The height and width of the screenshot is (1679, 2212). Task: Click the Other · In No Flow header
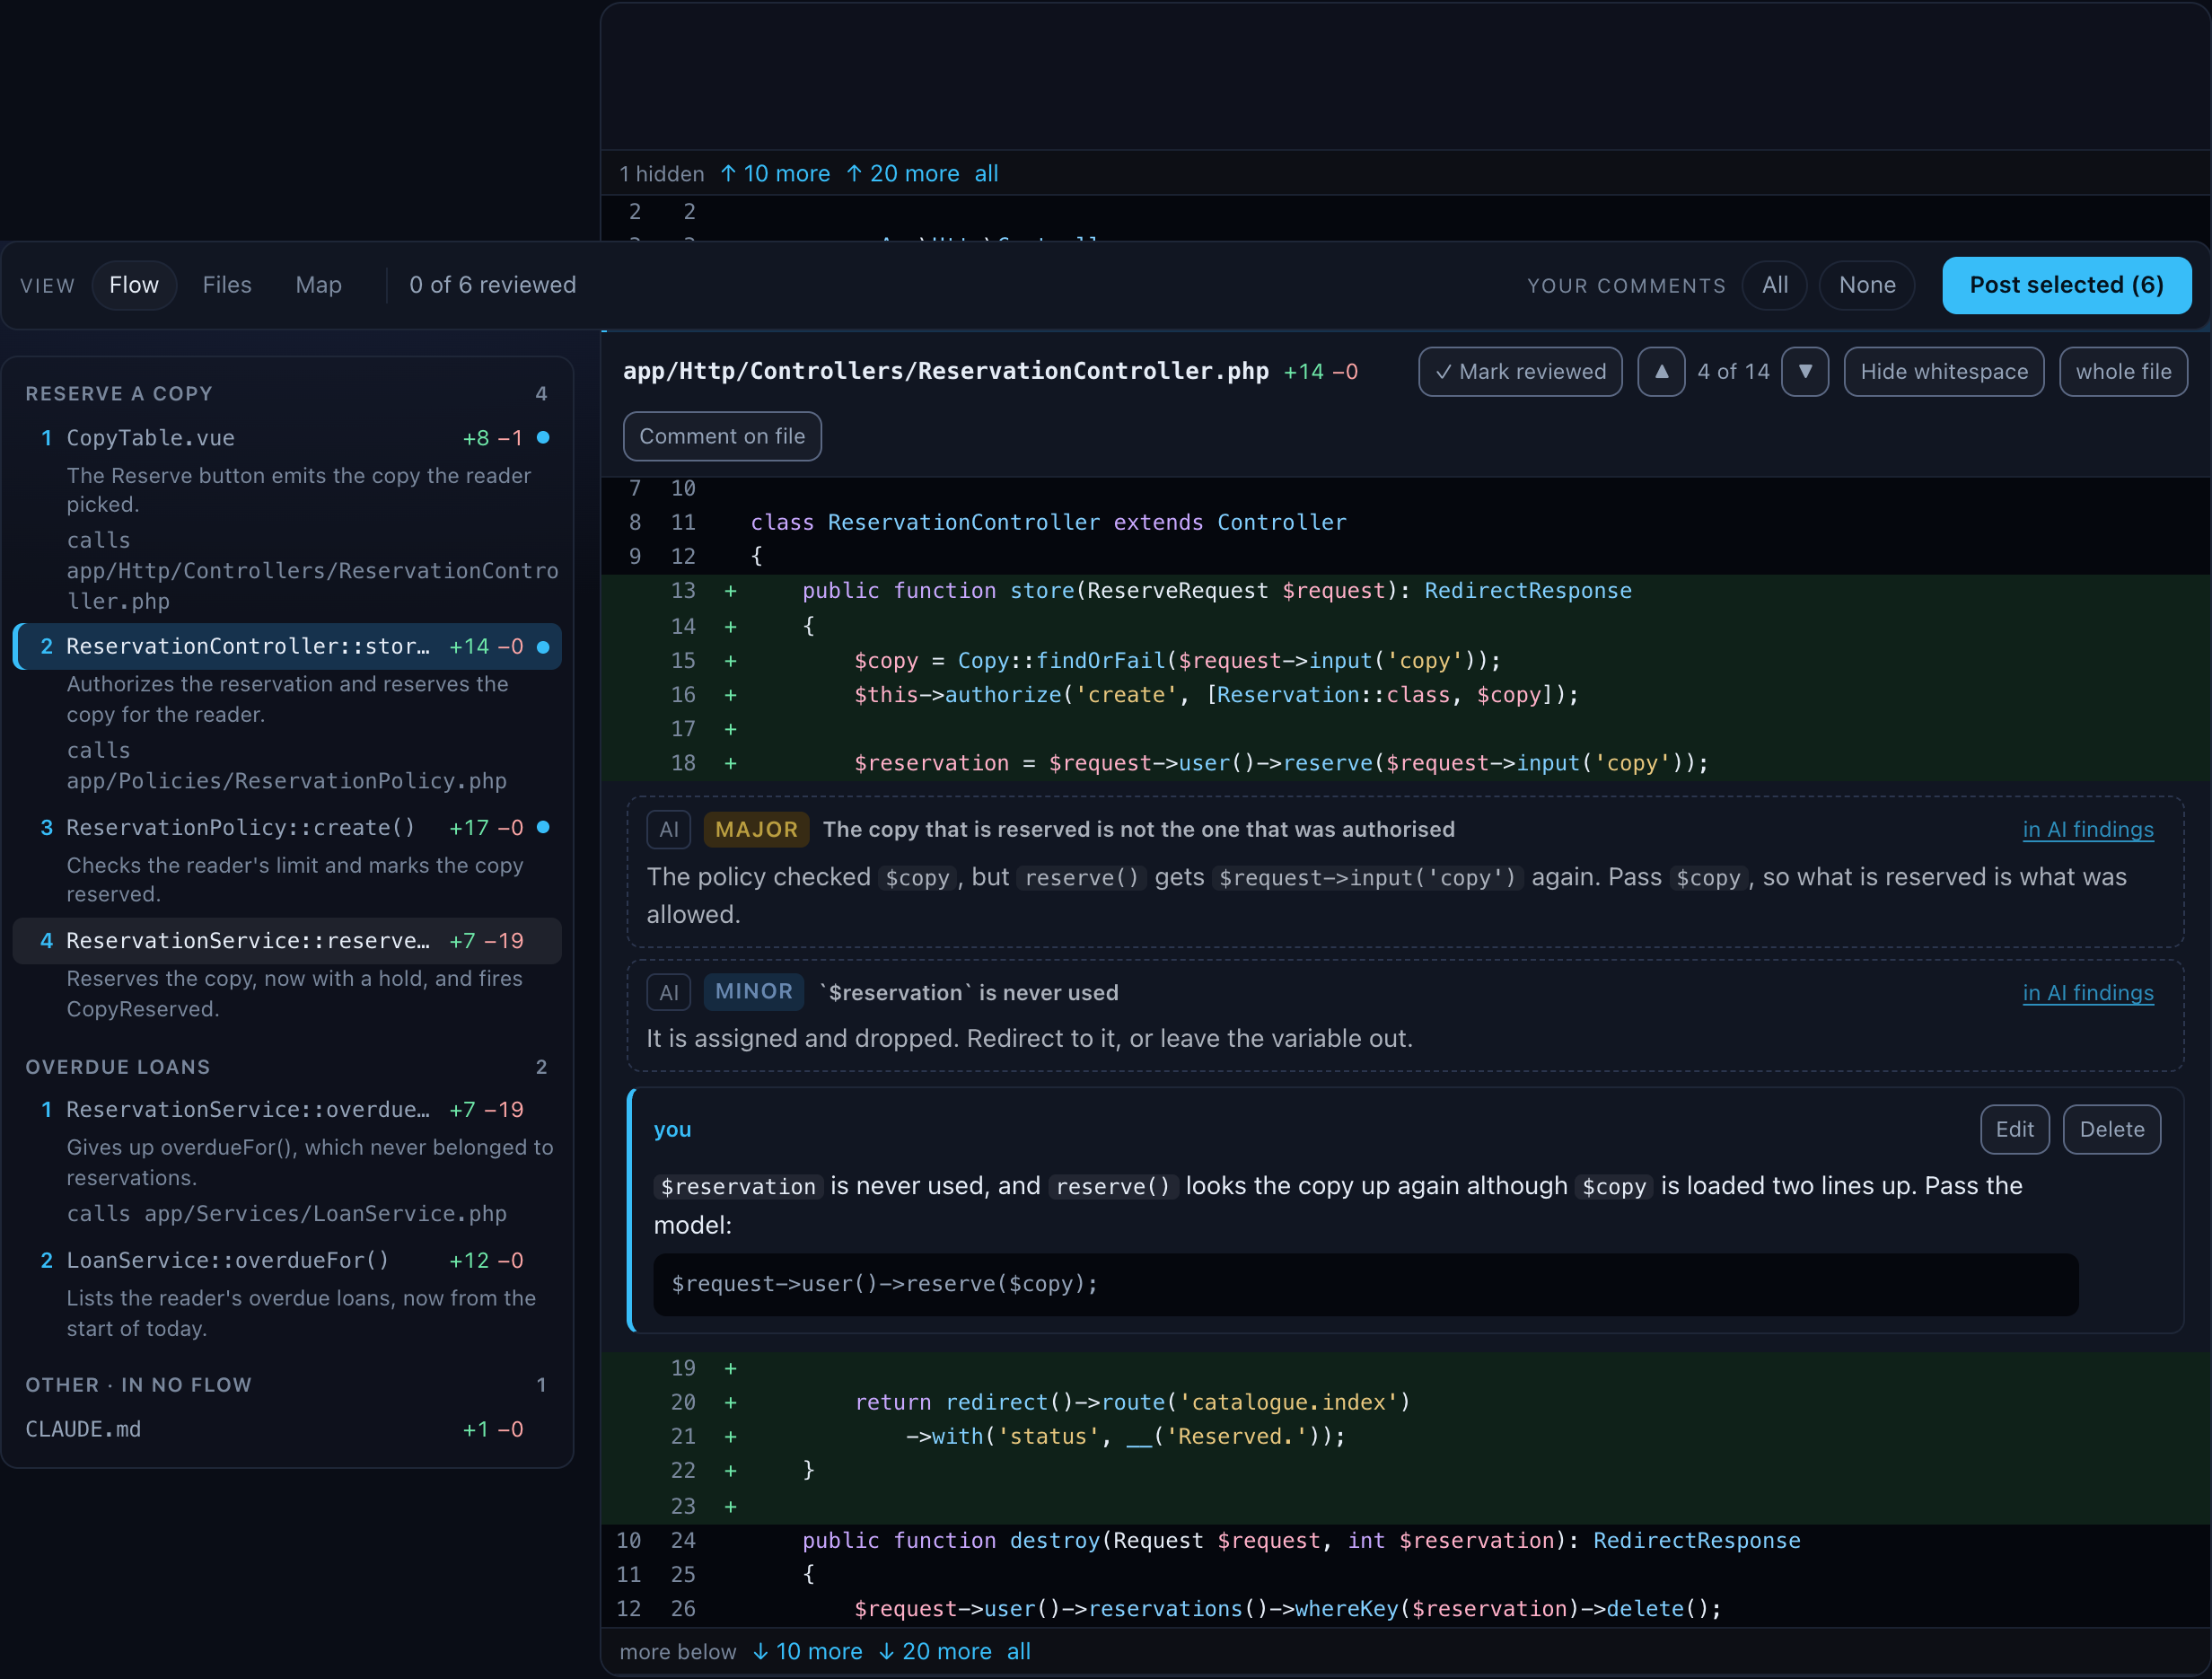coord(139,1385)
